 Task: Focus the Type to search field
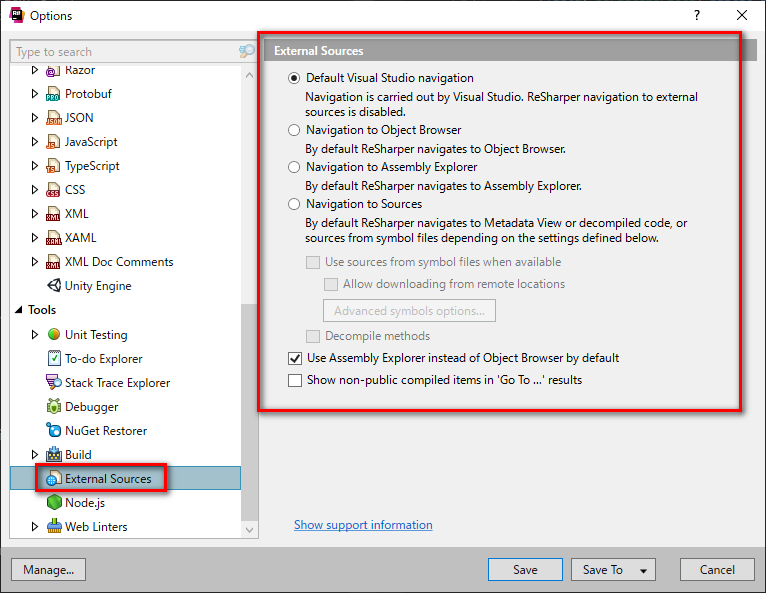pyautogui.click(x=125, y=51)
